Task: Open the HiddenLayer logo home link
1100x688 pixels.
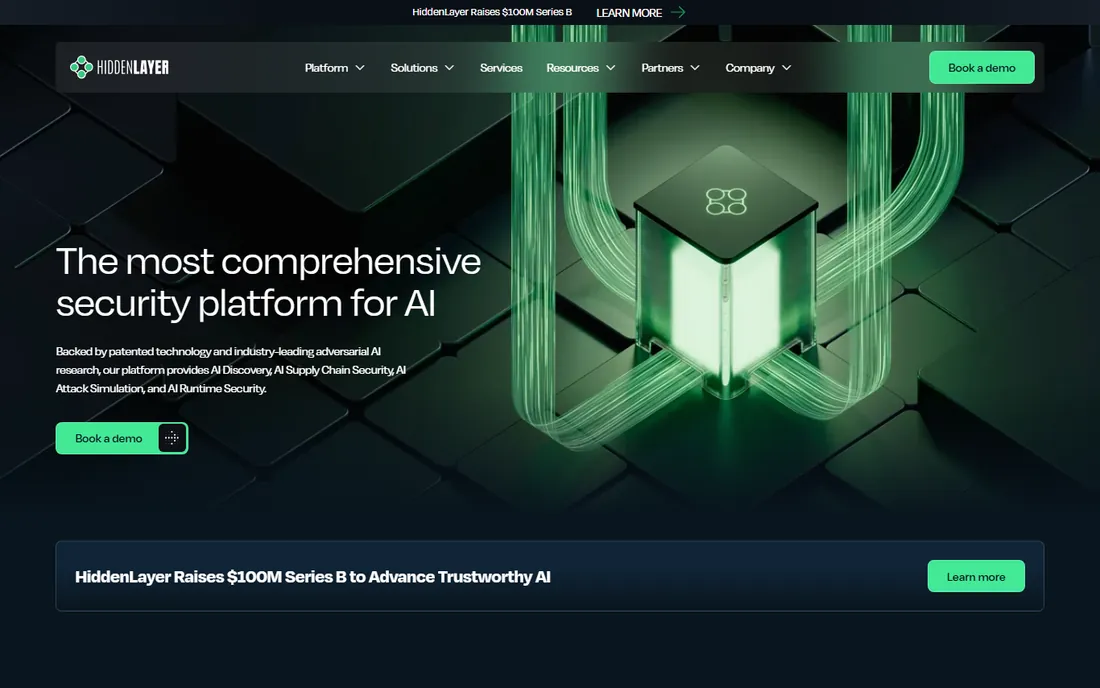Action: [119, 67]
